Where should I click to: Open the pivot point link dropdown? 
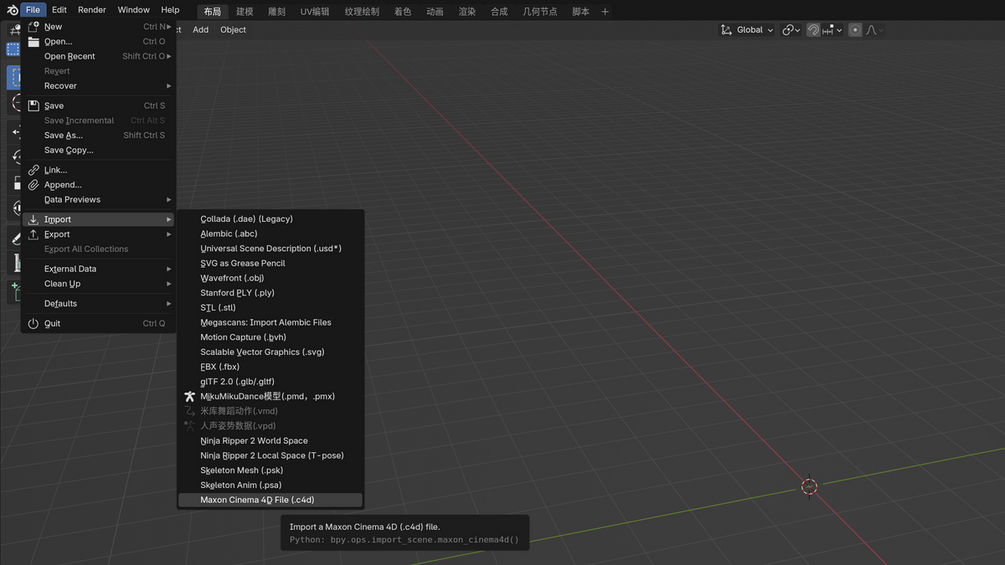tap(791, 30)
